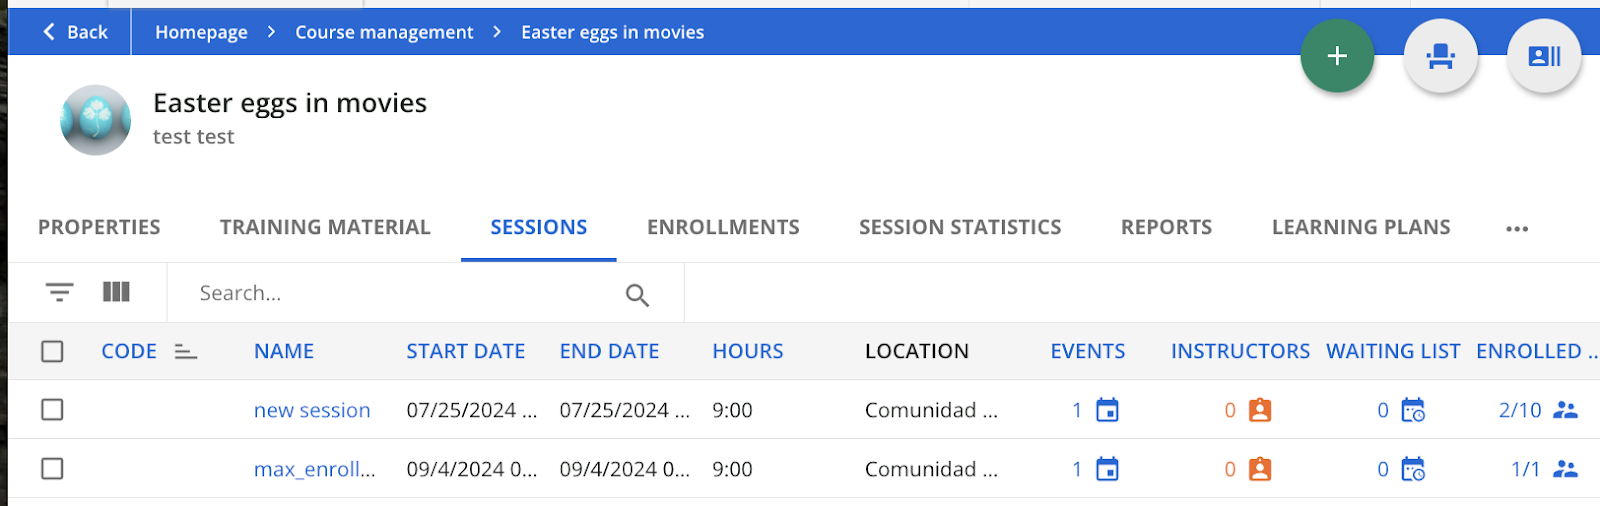Go Back using the header button
Image resolution: width=1600 pixels, height=506 pixels.
(75, 32)
